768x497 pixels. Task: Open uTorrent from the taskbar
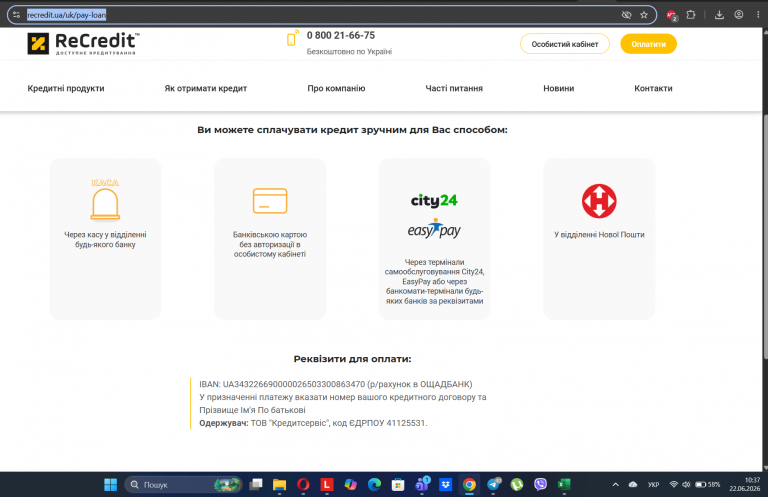[517, 484]
